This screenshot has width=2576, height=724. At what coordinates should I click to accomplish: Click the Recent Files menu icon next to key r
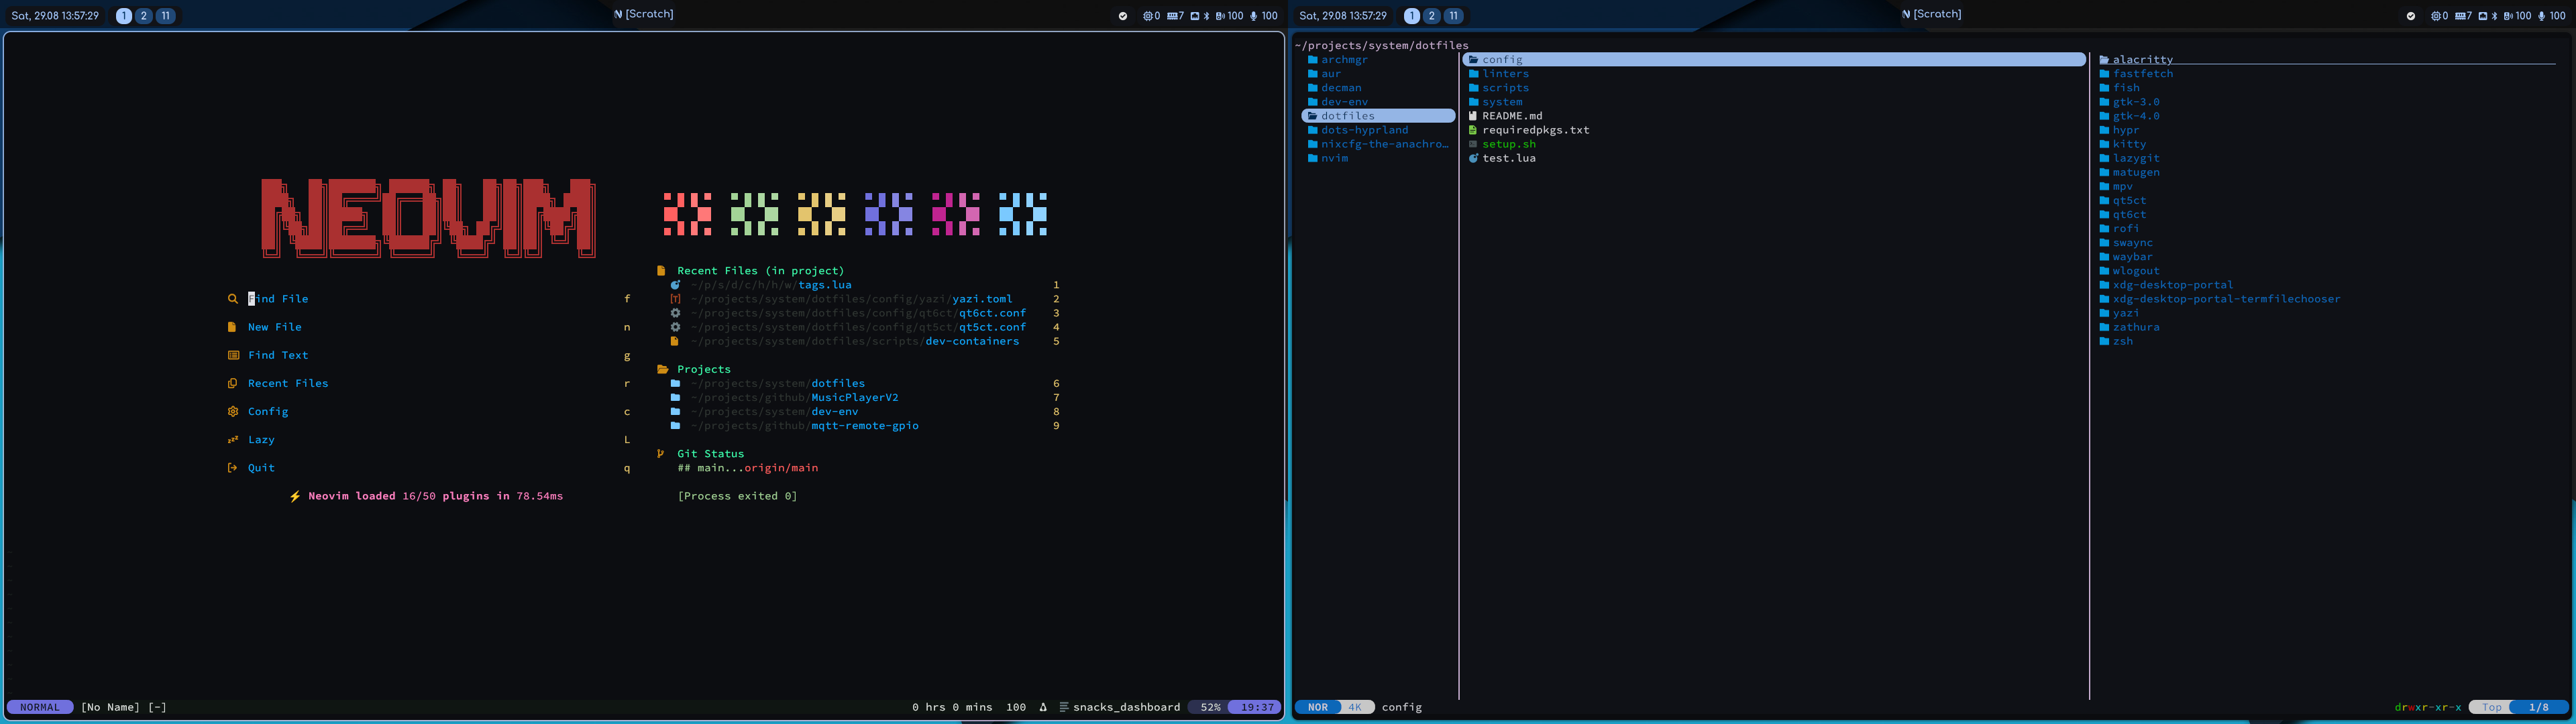coord(232,383)
